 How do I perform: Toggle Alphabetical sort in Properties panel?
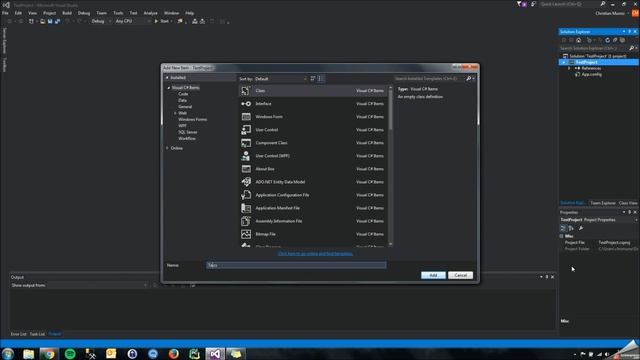[x=571, y=228]
